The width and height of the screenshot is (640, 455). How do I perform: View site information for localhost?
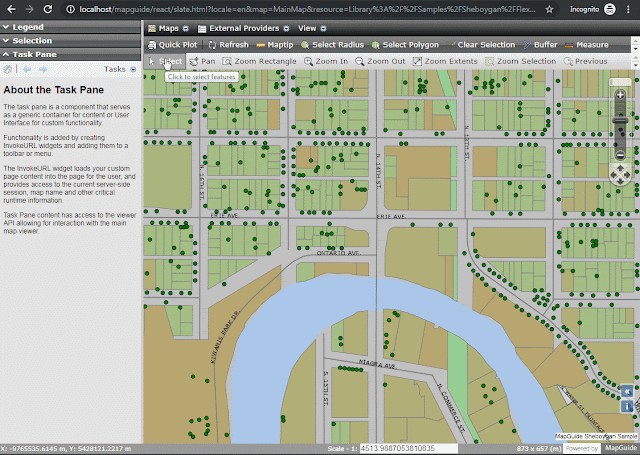coord(70,9)
